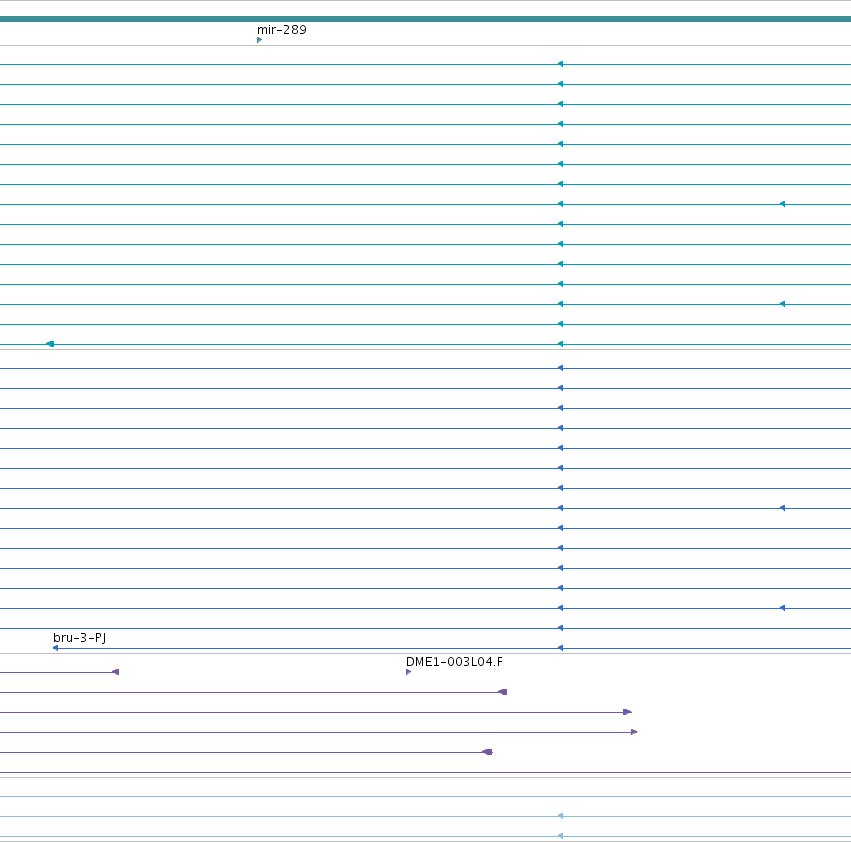Select the lowest purple left-pointing block arrowhead

487,752
